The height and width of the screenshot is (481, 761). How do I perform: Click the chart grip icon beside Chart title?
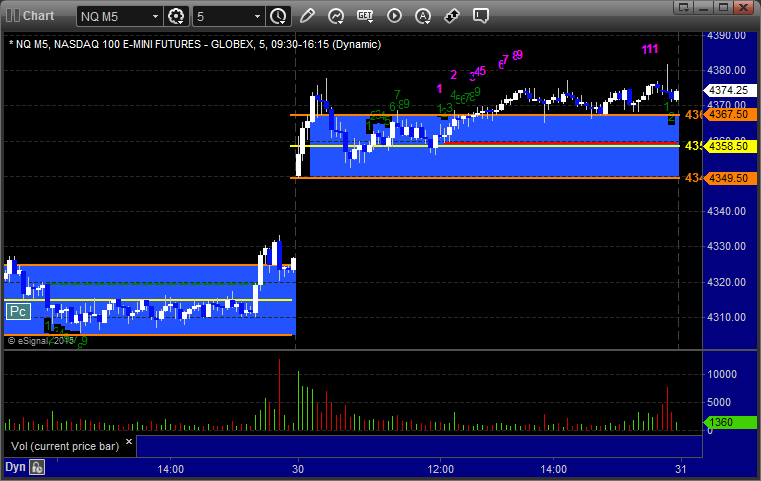pos(13,16)
